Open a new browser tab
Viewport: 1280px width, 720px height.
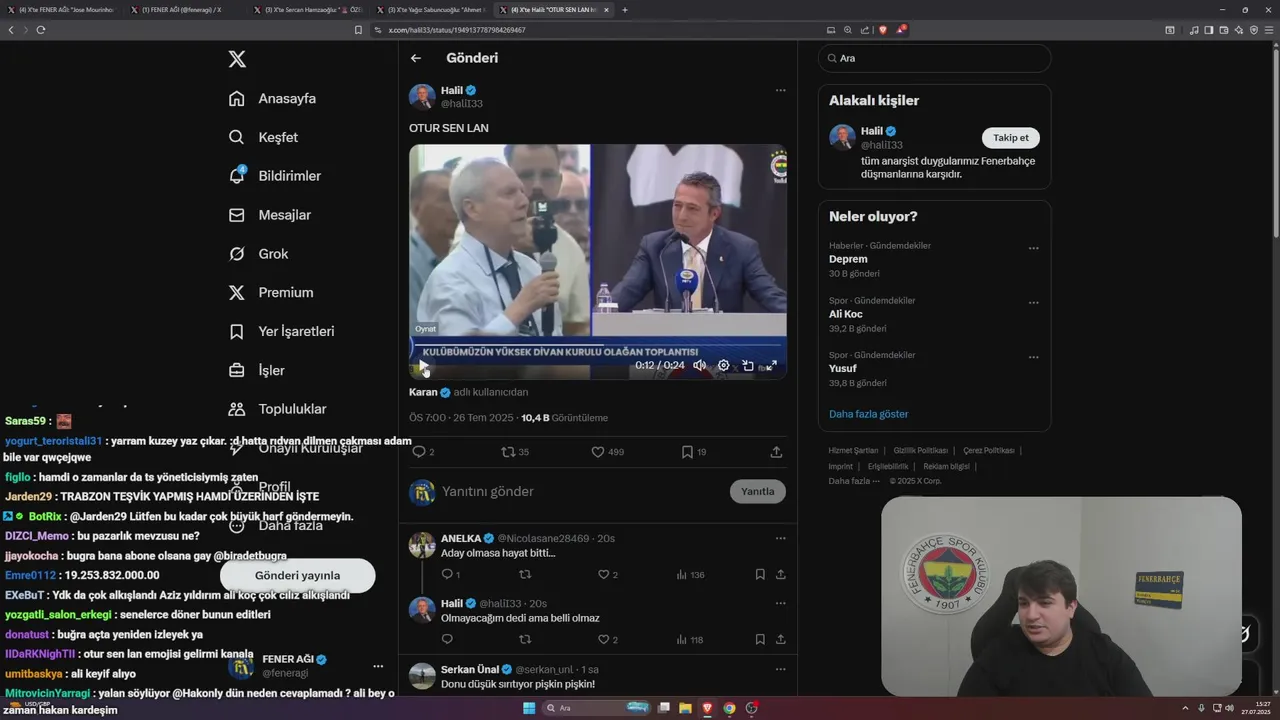[x=625, y=9]
